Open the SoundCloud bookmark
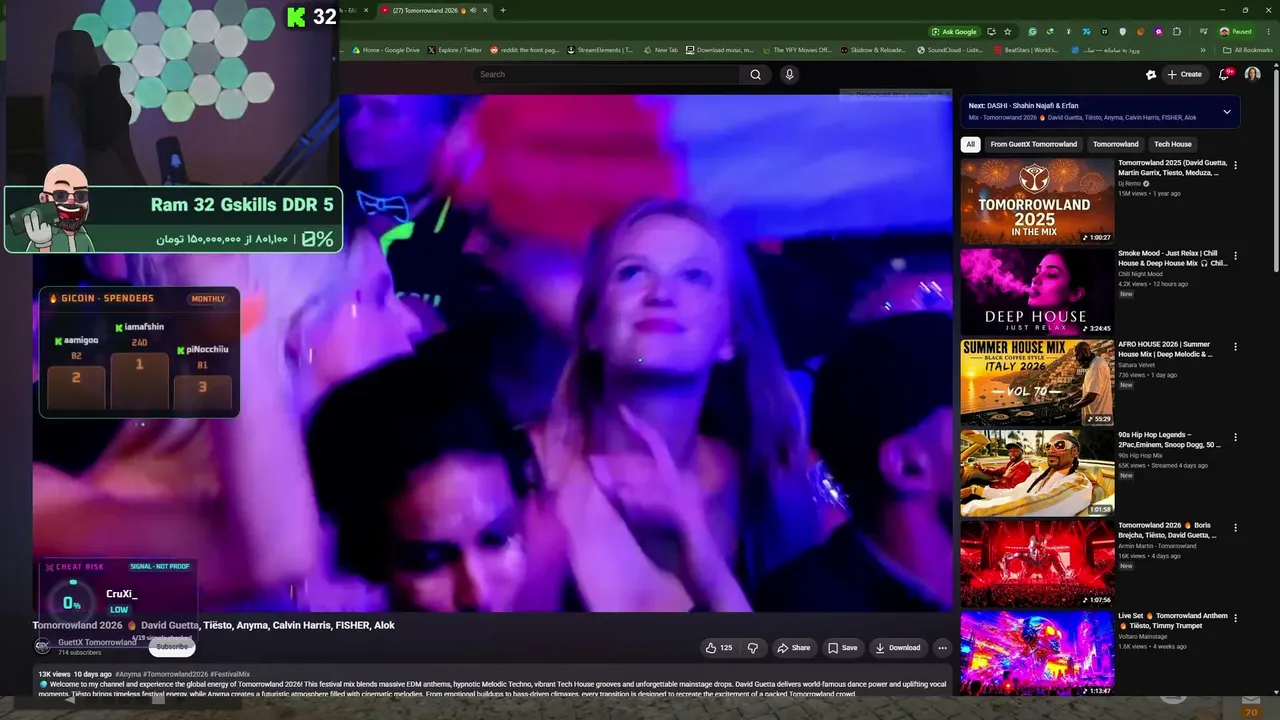The image size is (1280, 720). [x=950, y=50]
